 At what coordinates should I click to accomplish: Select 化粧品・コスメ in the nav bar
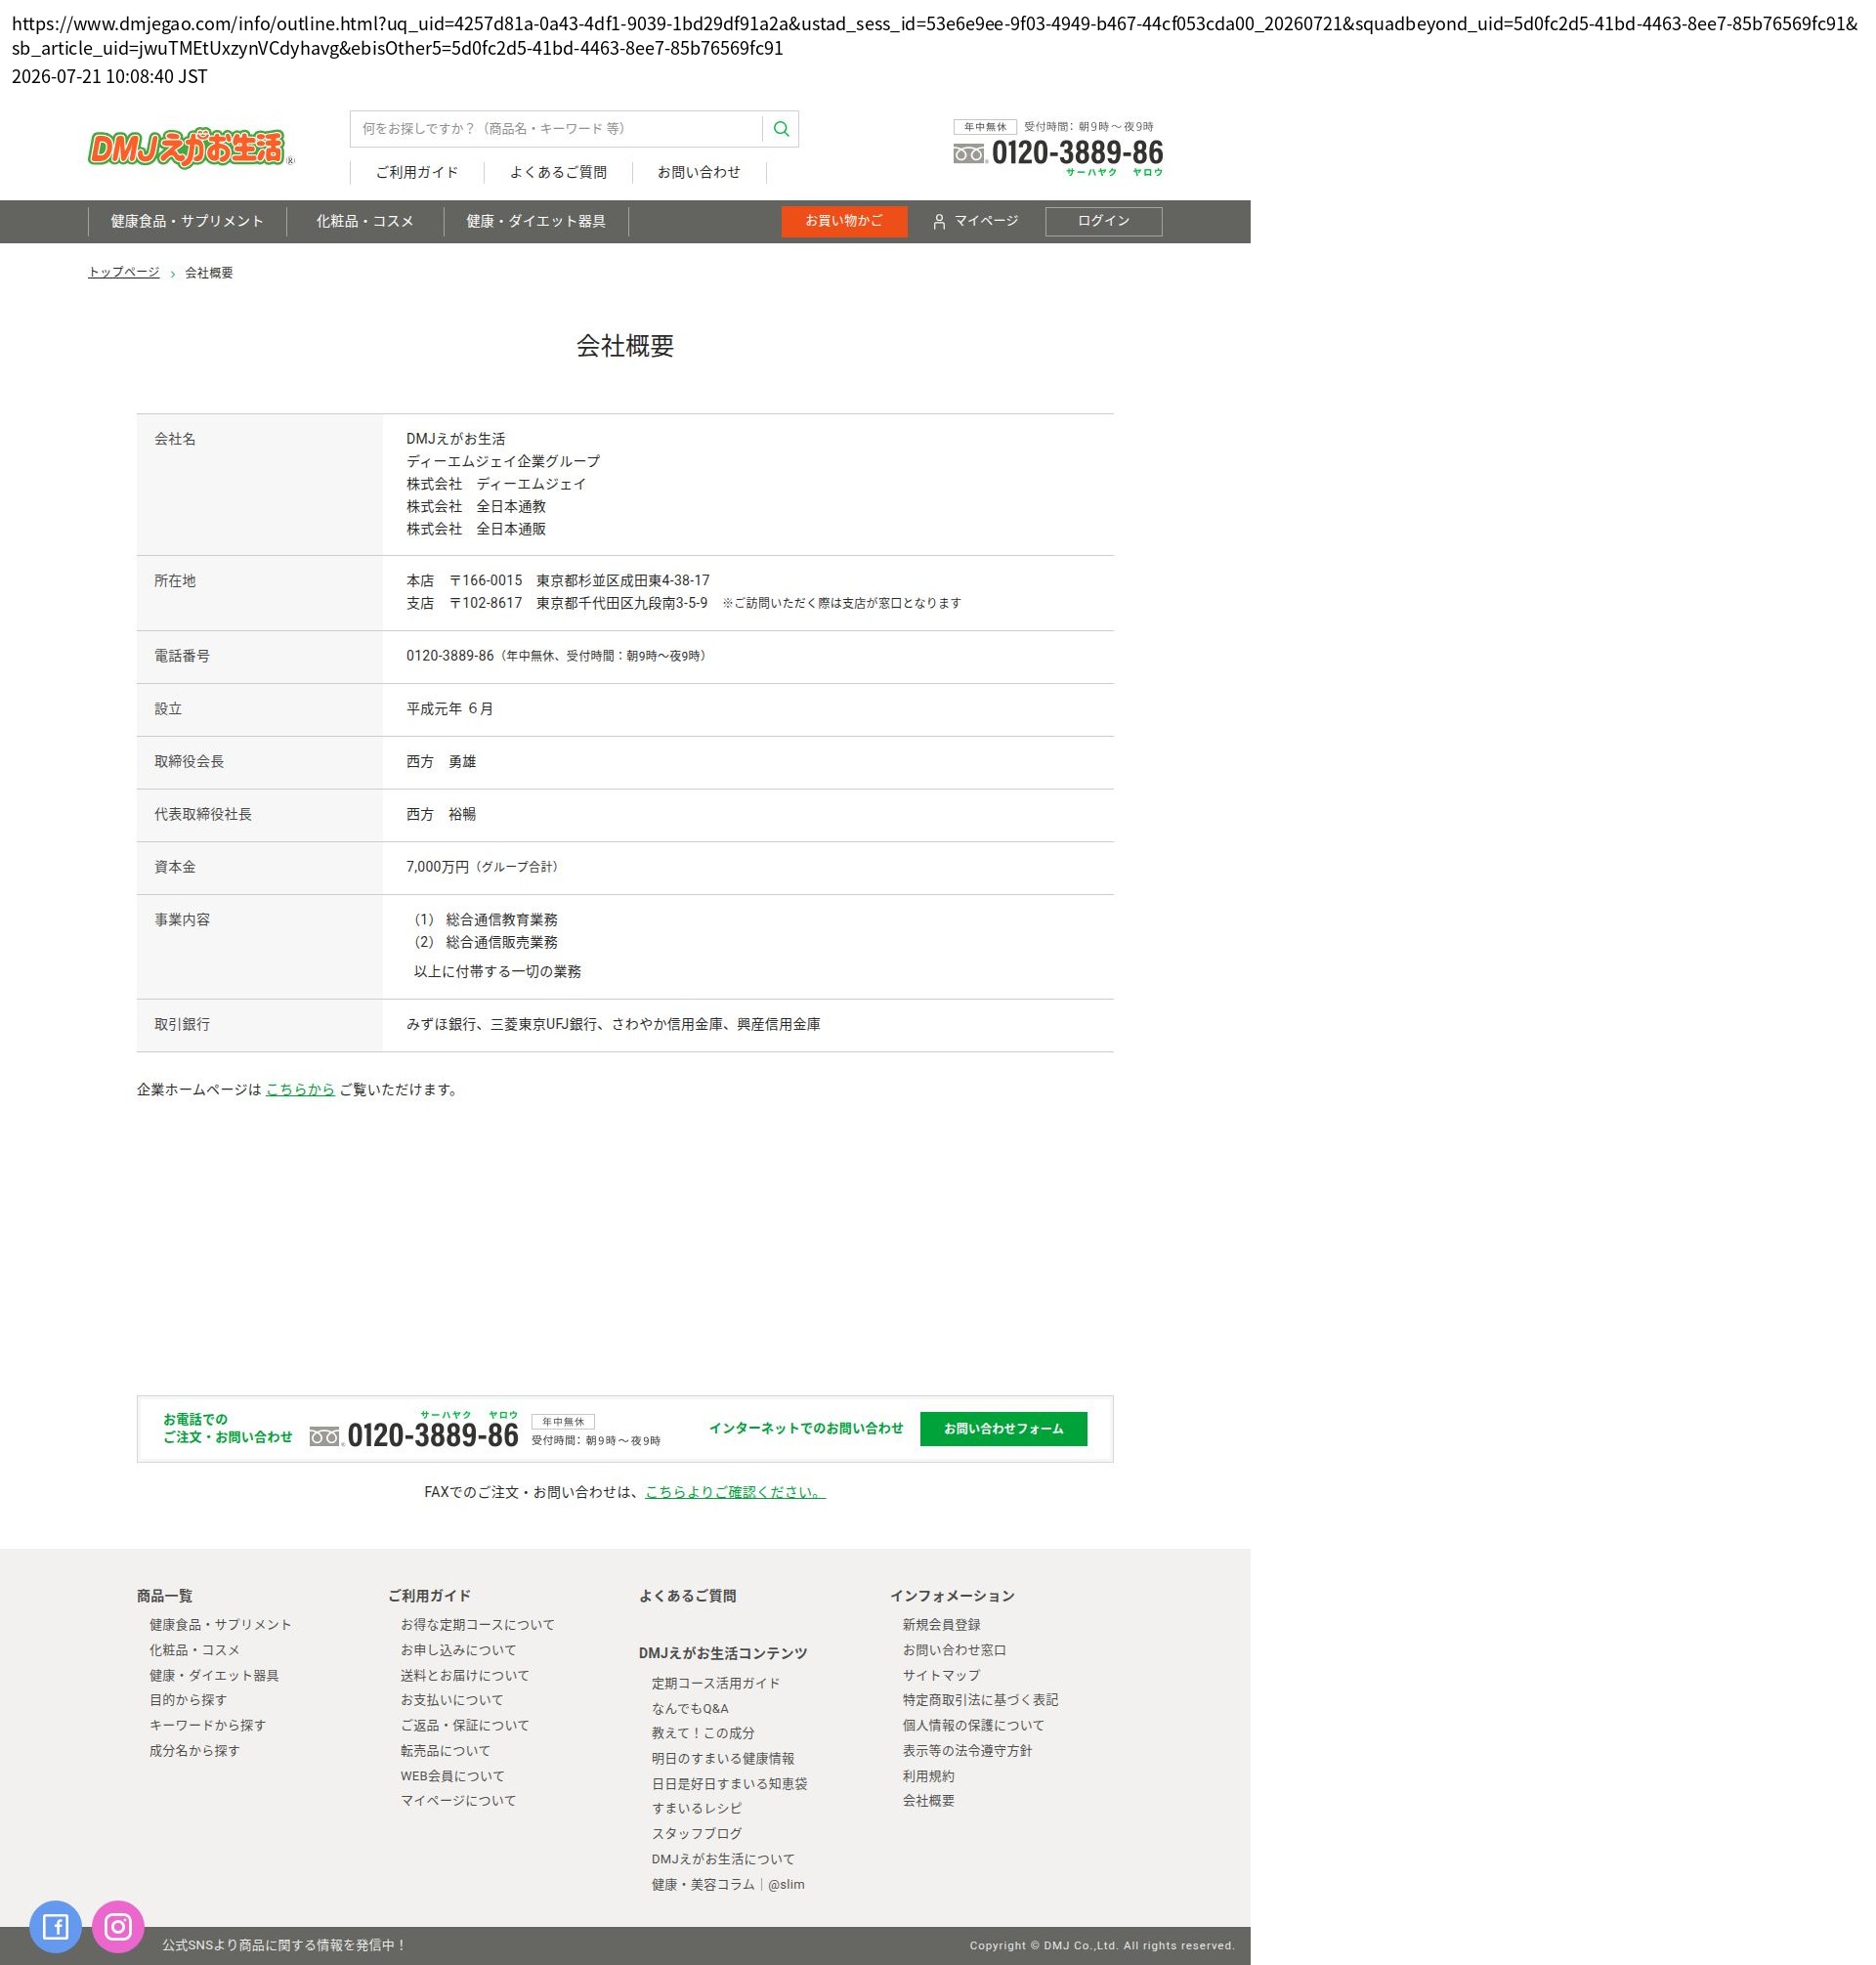[x=365, y=221]
